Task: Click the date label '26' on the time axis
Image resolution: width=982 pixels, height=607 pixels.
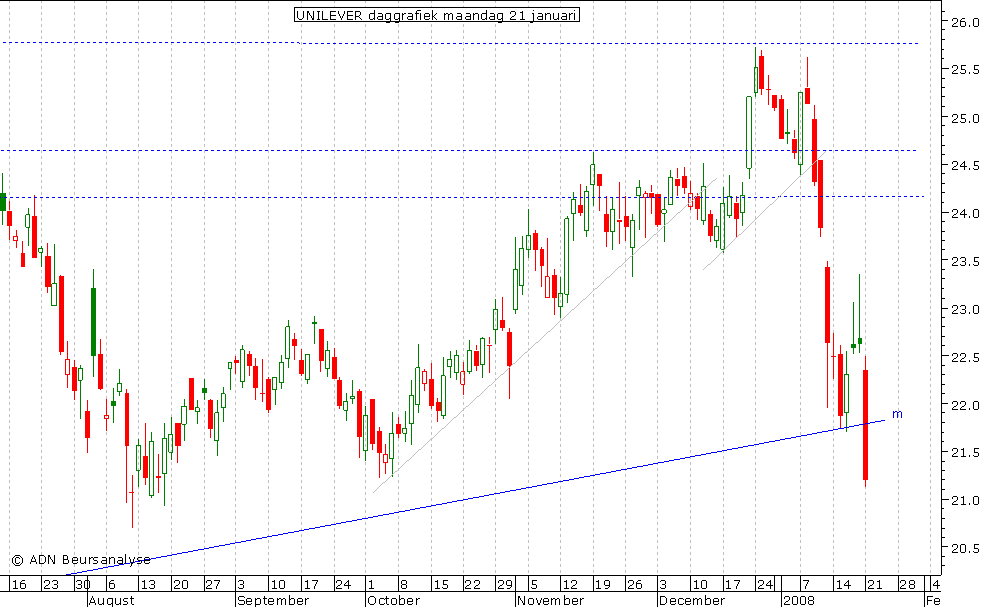Action: pos(634,584)
